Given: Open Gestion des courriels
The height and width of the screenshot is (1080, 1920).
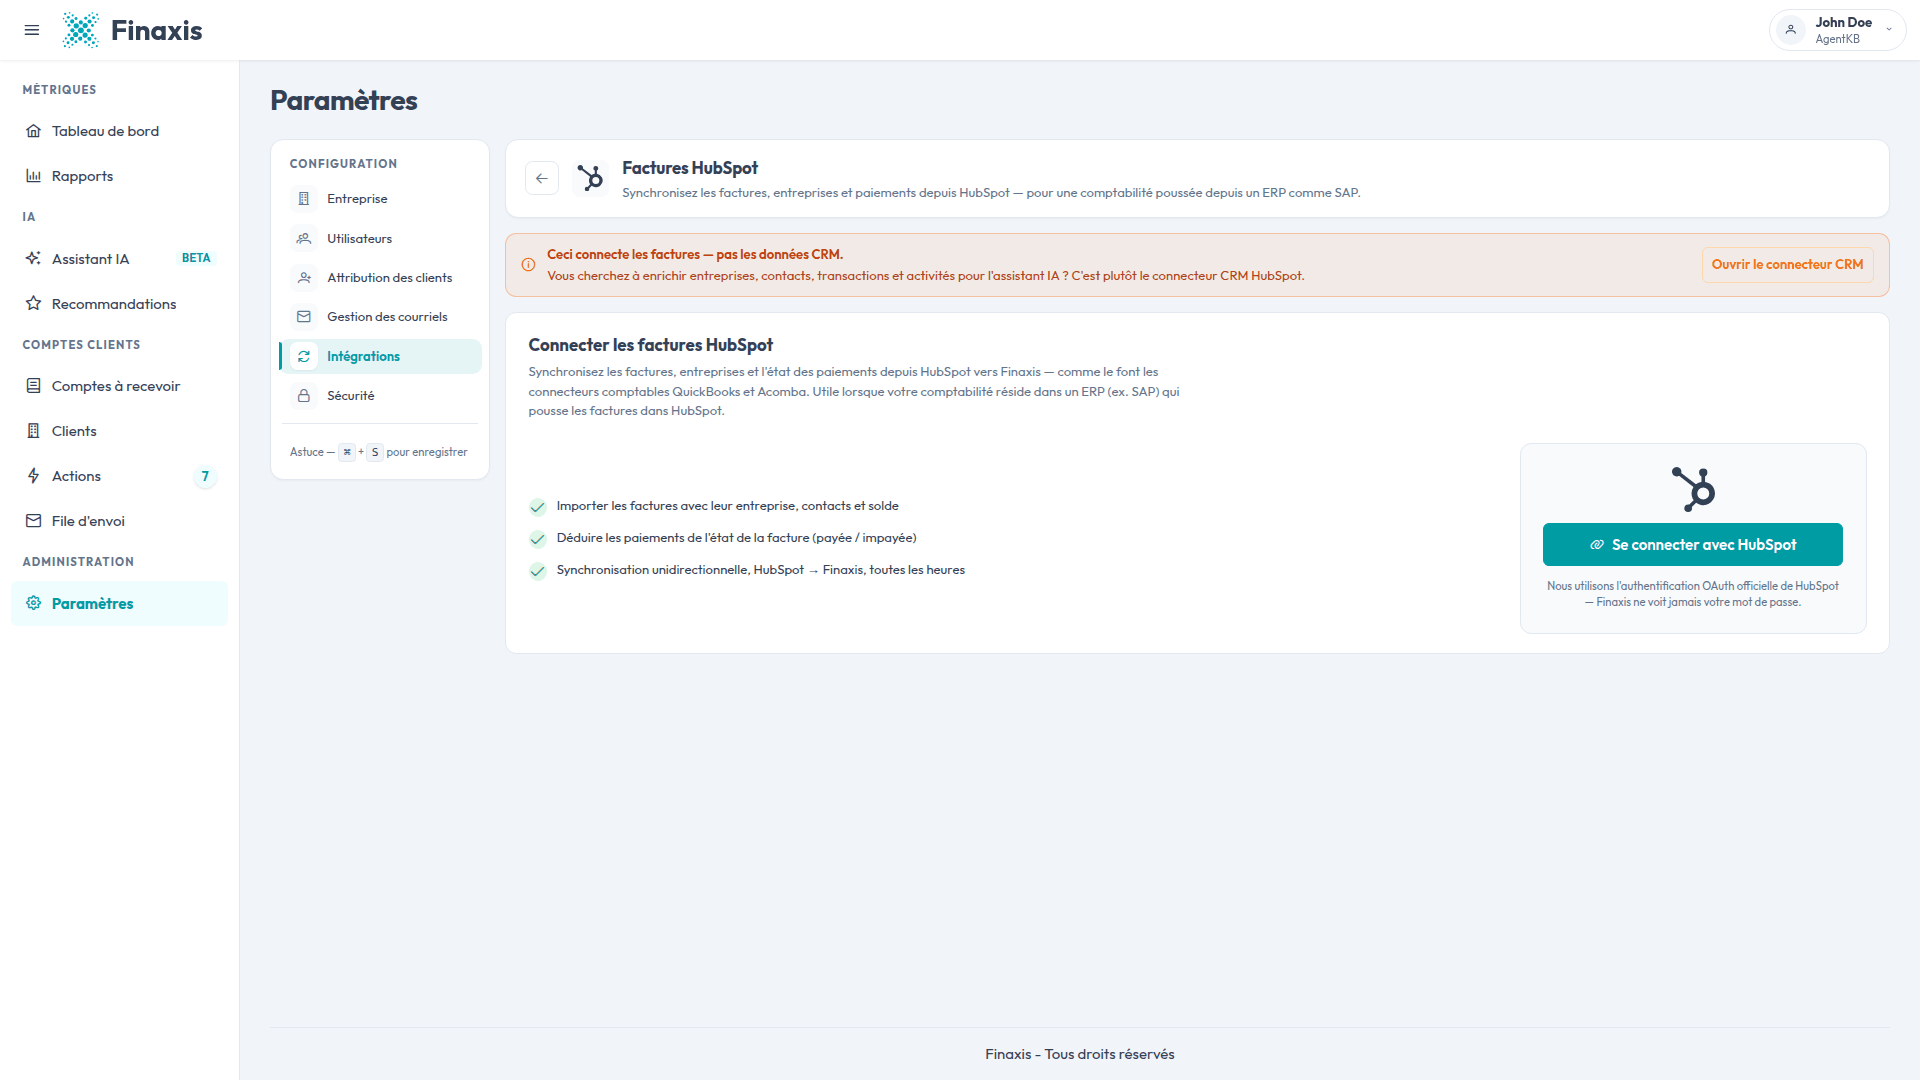Looking at the screenshot, I should click(x=380, y=317).
